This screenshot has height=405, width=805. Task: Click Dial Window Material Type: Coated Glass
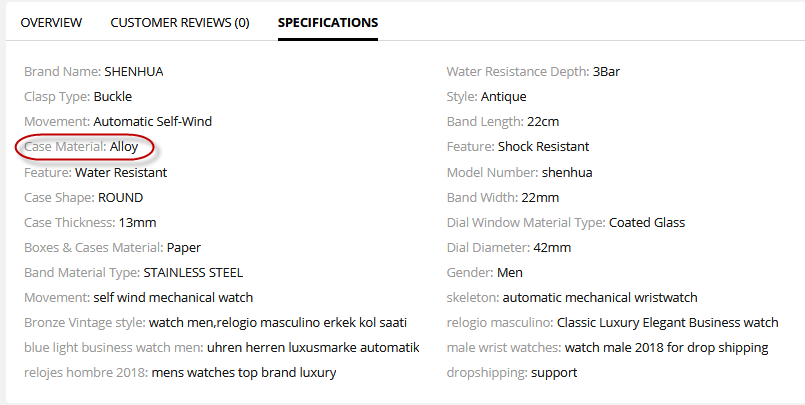(566, 222)
